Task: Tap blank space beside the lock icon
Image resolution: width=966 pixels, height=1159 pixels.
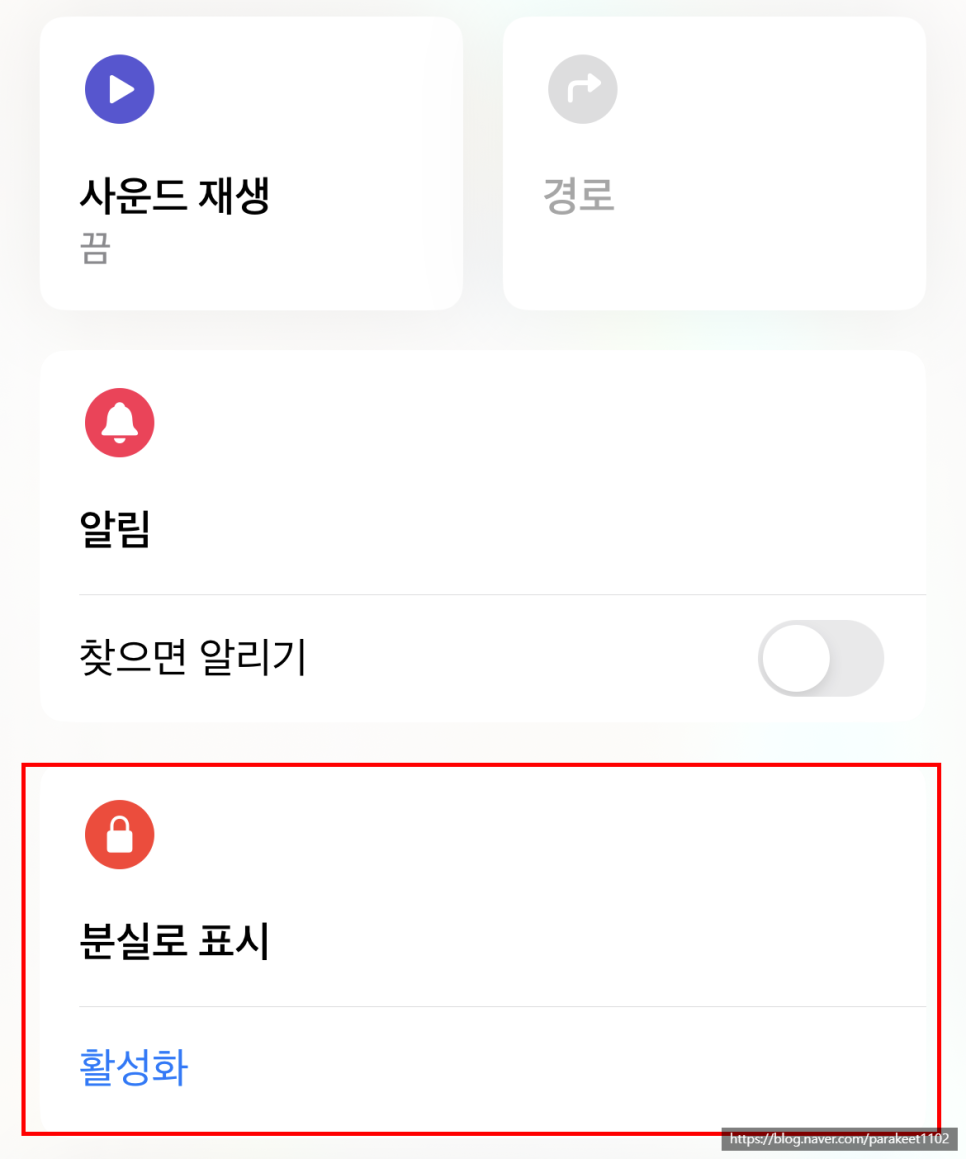Action: tap(517, 835)
